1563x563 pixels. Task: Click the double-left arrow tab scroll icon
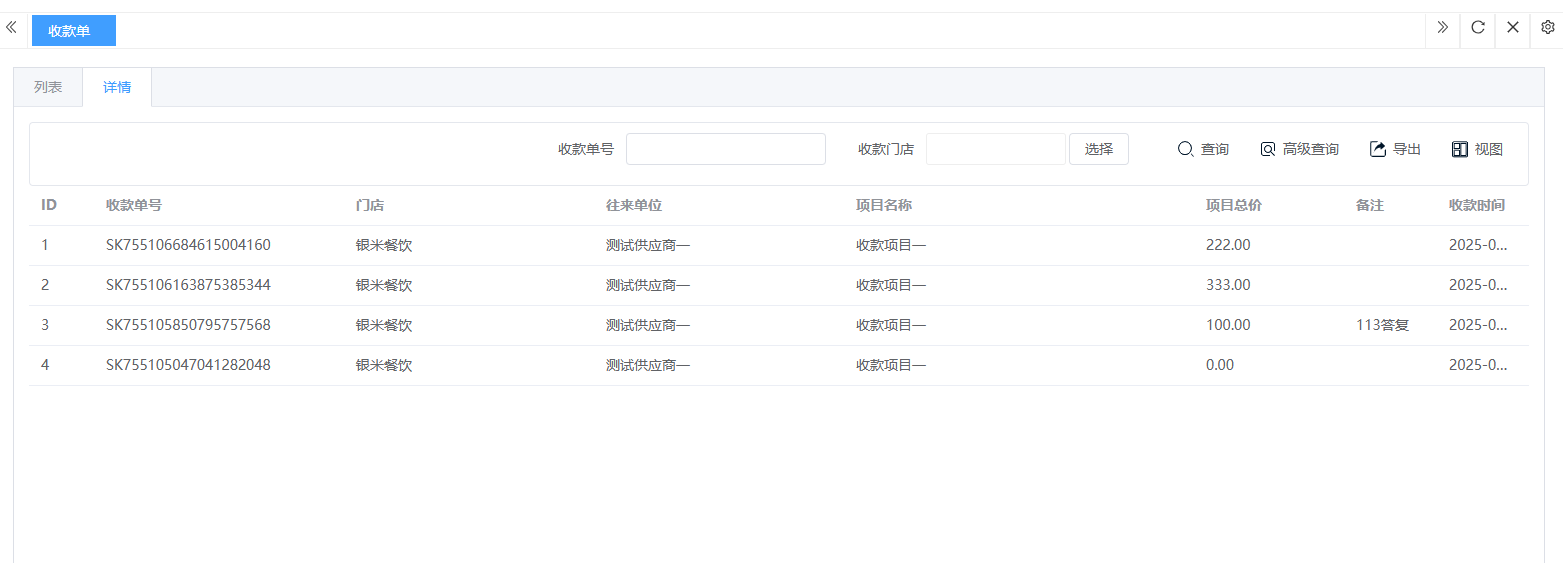coord(12,28)
